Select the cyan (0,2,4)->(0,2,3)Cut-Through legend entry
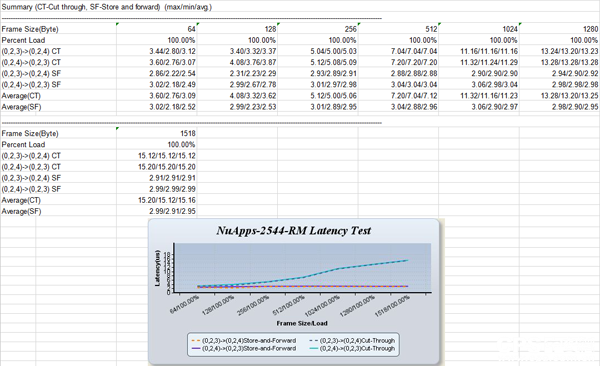 click(x=352, y=349)
